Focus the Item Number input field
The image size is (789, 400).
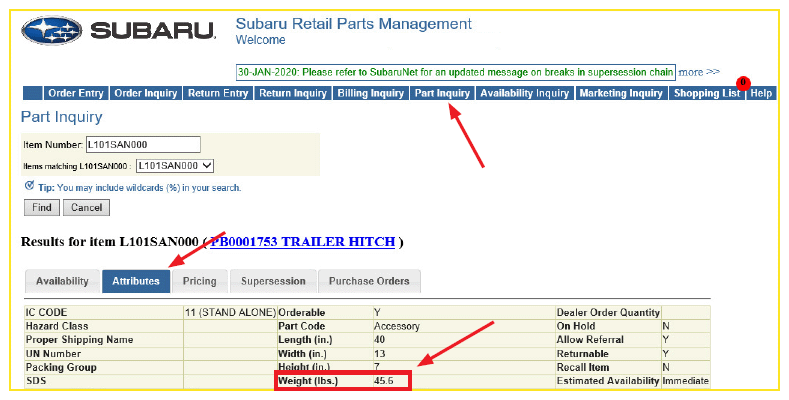tap(143, 144)
